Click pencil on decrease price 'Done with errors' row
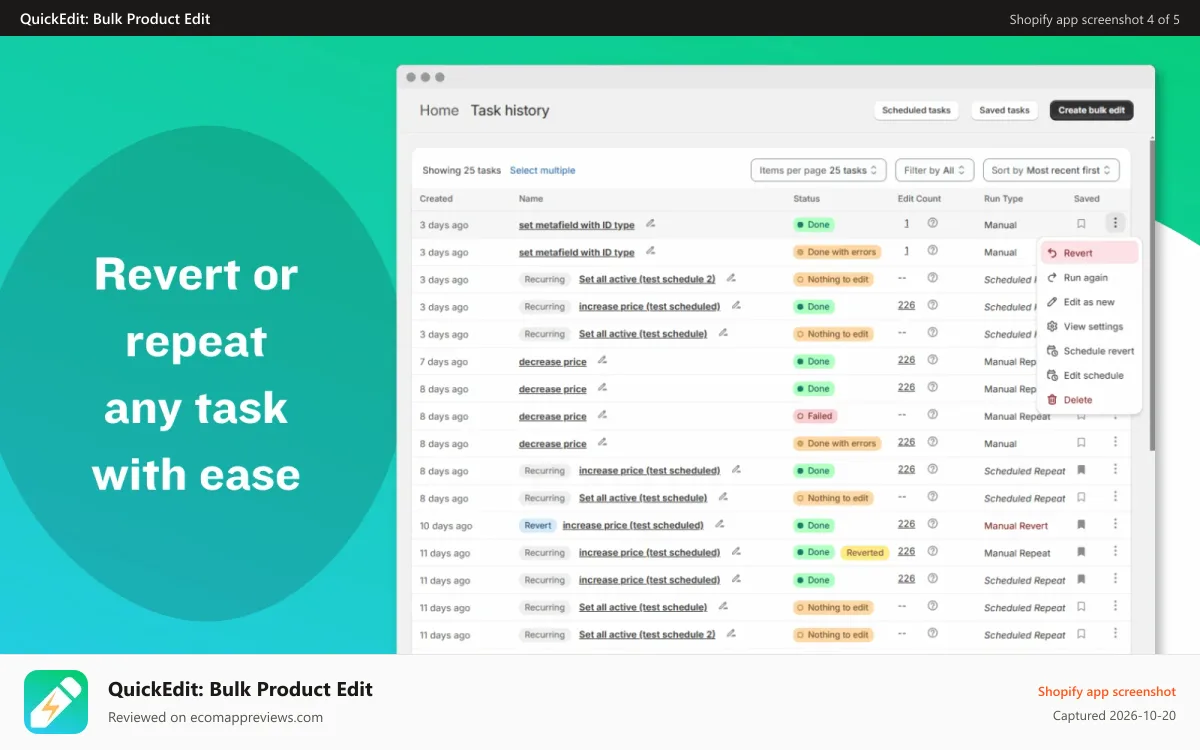 pyautogui.click(x=602, y=442)
